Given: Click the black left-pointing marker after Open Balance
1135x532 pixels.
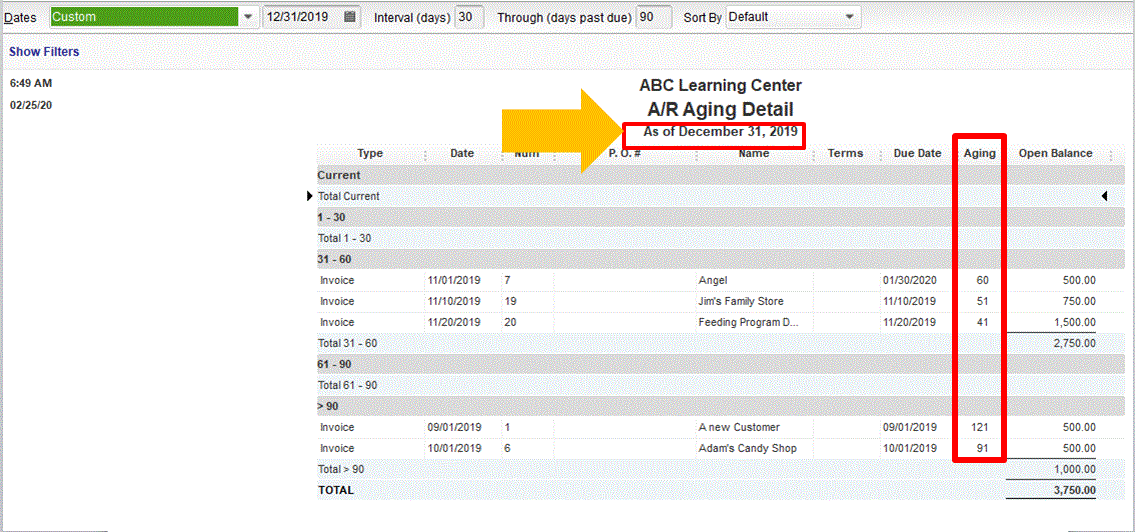Looking at the screenshot, I should click(1104, 196).
